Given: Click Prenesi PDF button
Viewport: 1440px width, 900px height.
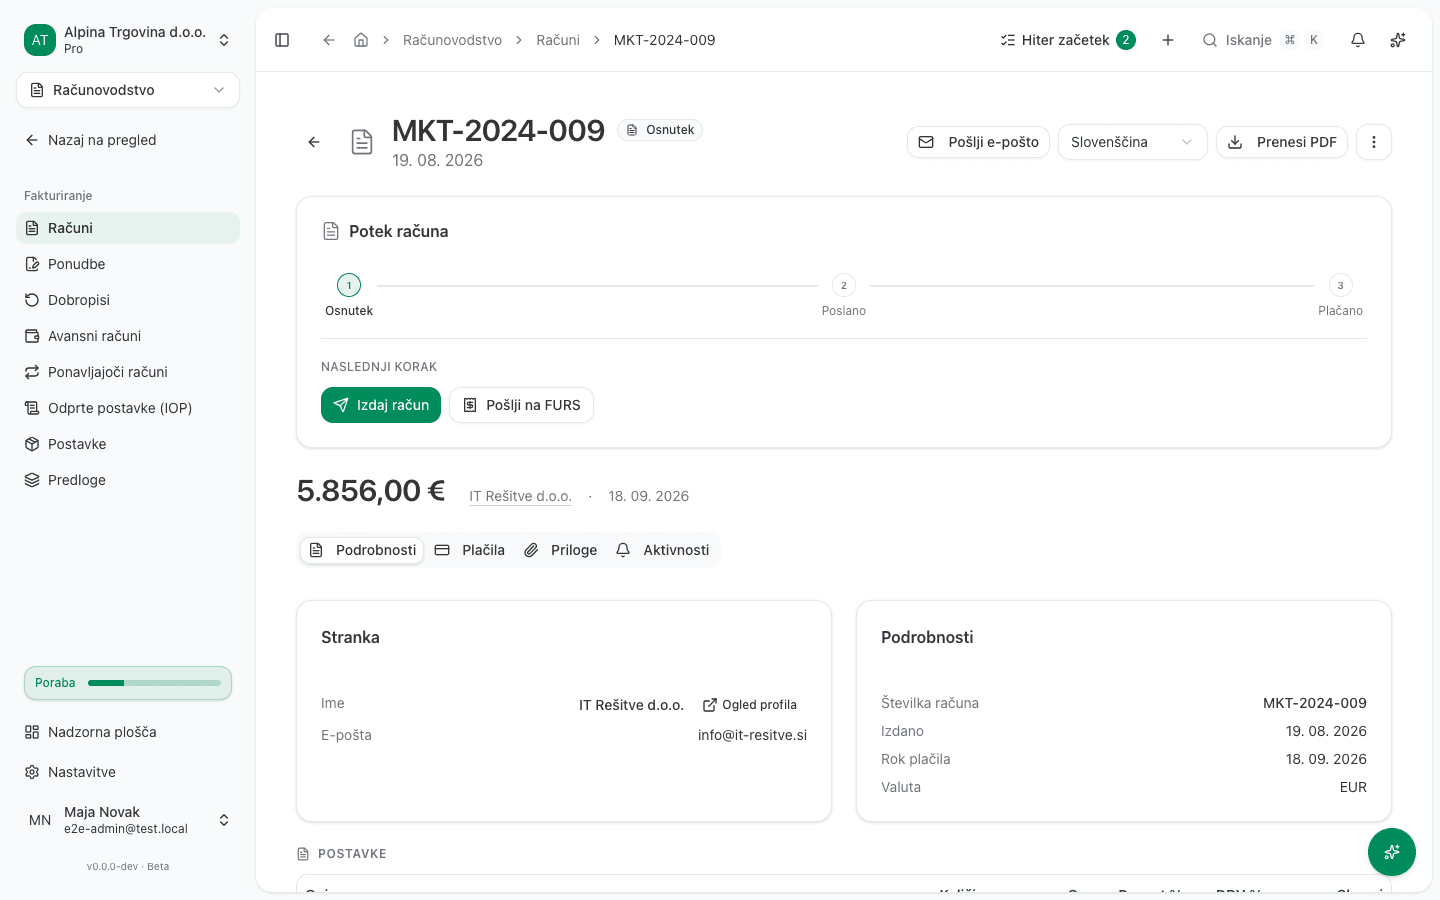Looking at the screenshot, I should click(x=1282, y=142).
